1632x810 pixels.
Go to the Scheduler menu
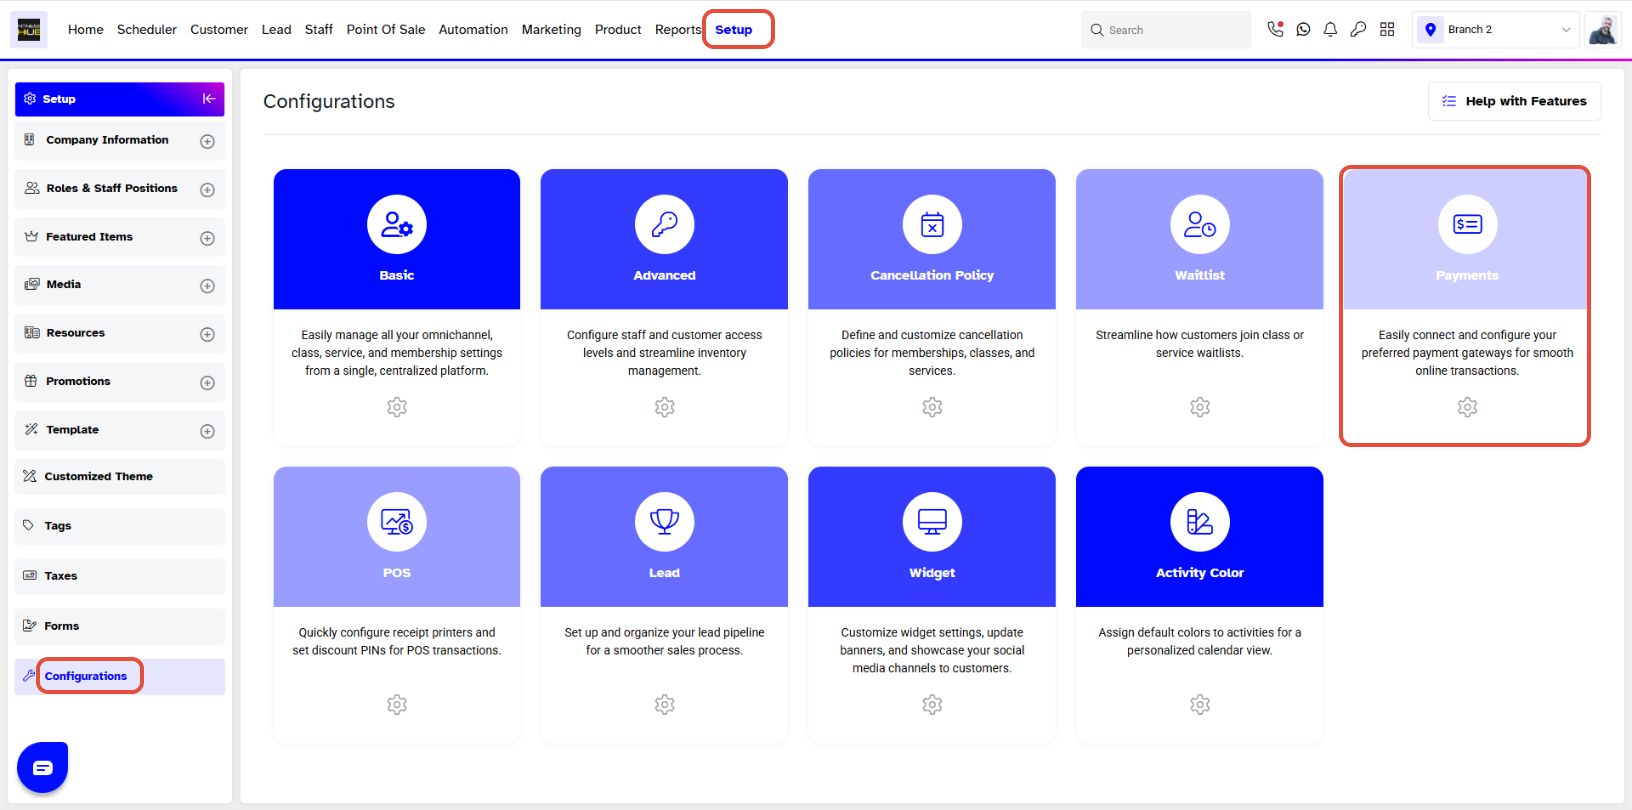pyautogui.click(x=147, y=30)
